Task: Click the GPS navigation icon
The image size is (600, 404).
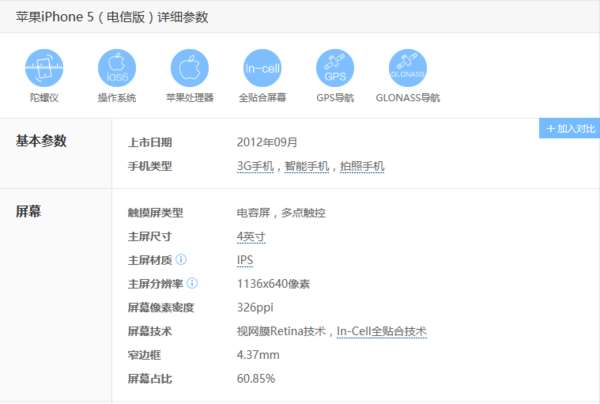Action: click(x=335, y=68)
